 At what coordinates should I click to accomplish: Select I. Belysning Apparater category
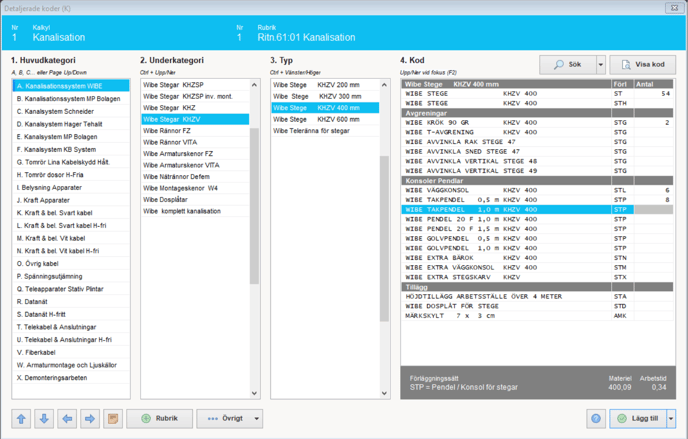pyautogui.click(x=71, y=187)
